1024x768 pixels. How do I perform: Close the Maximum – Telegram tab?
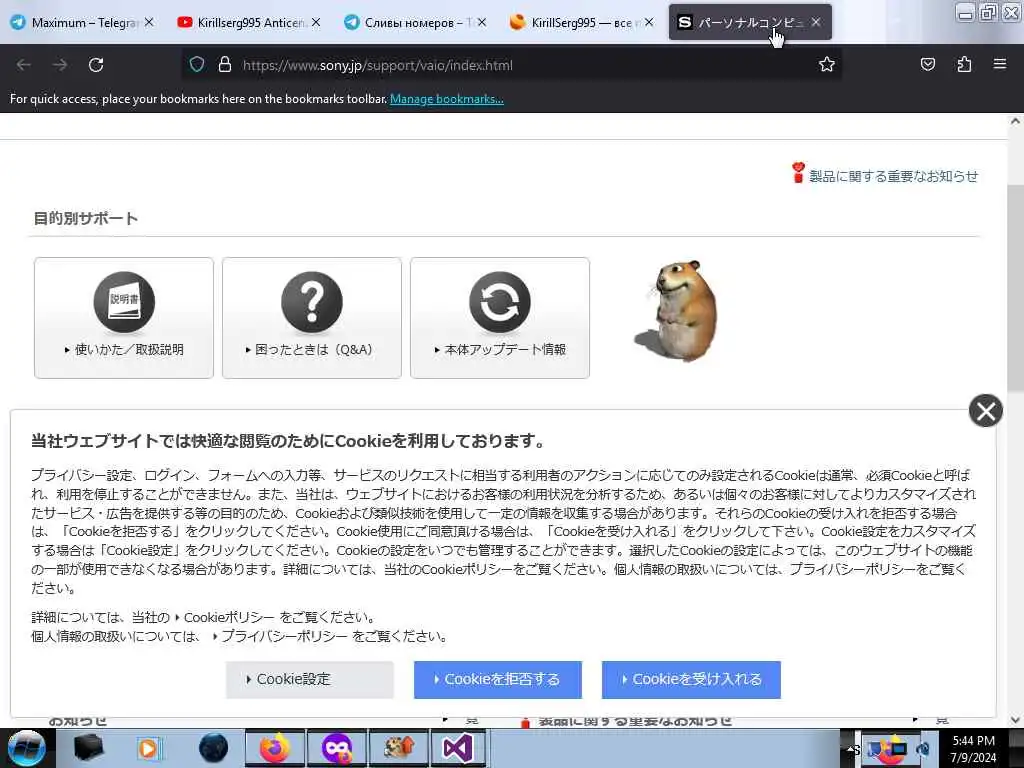pos(150,22)
